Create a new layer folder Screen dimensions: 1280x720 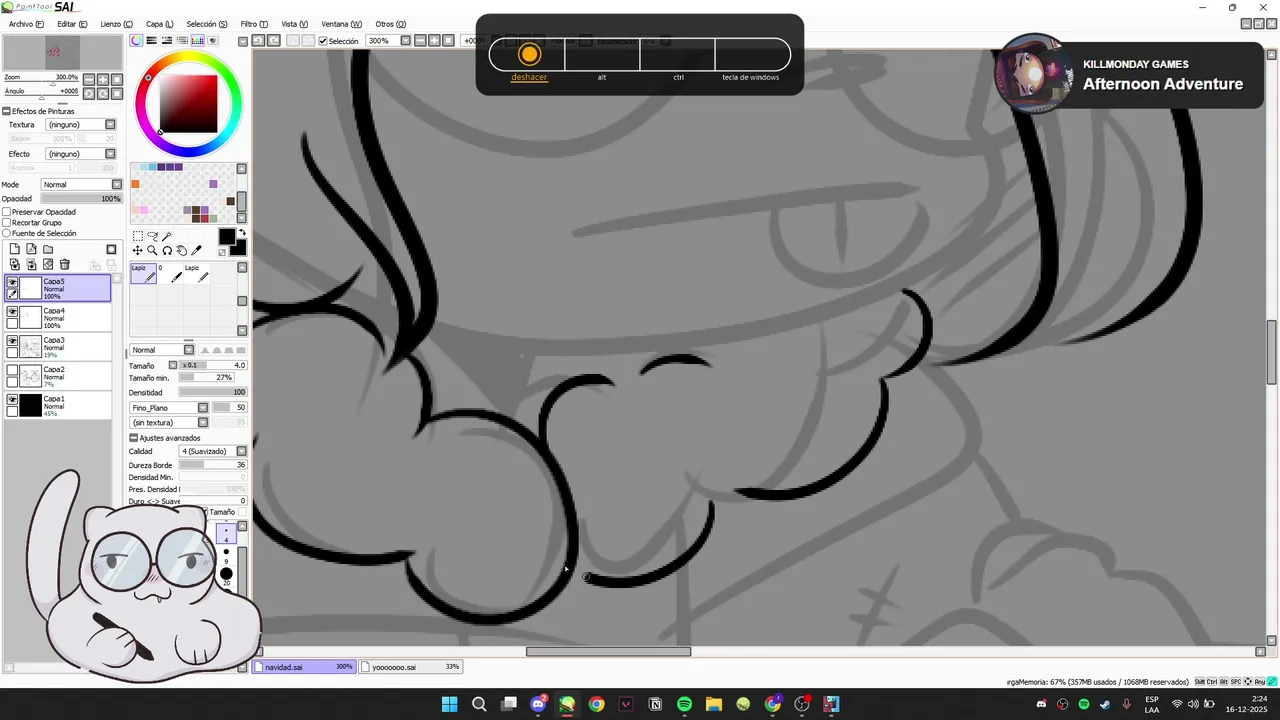[x=47, y=249]
